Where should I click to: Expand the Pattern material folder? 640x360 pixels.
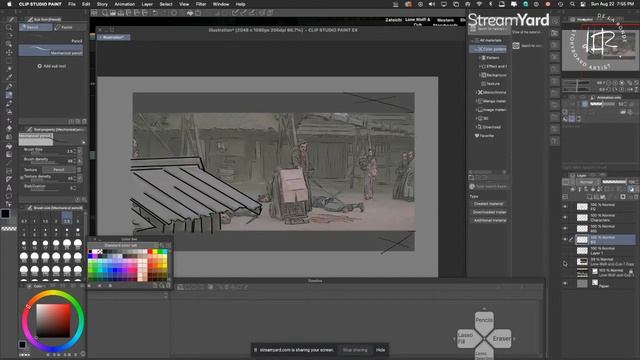click(x=480, y=58)
